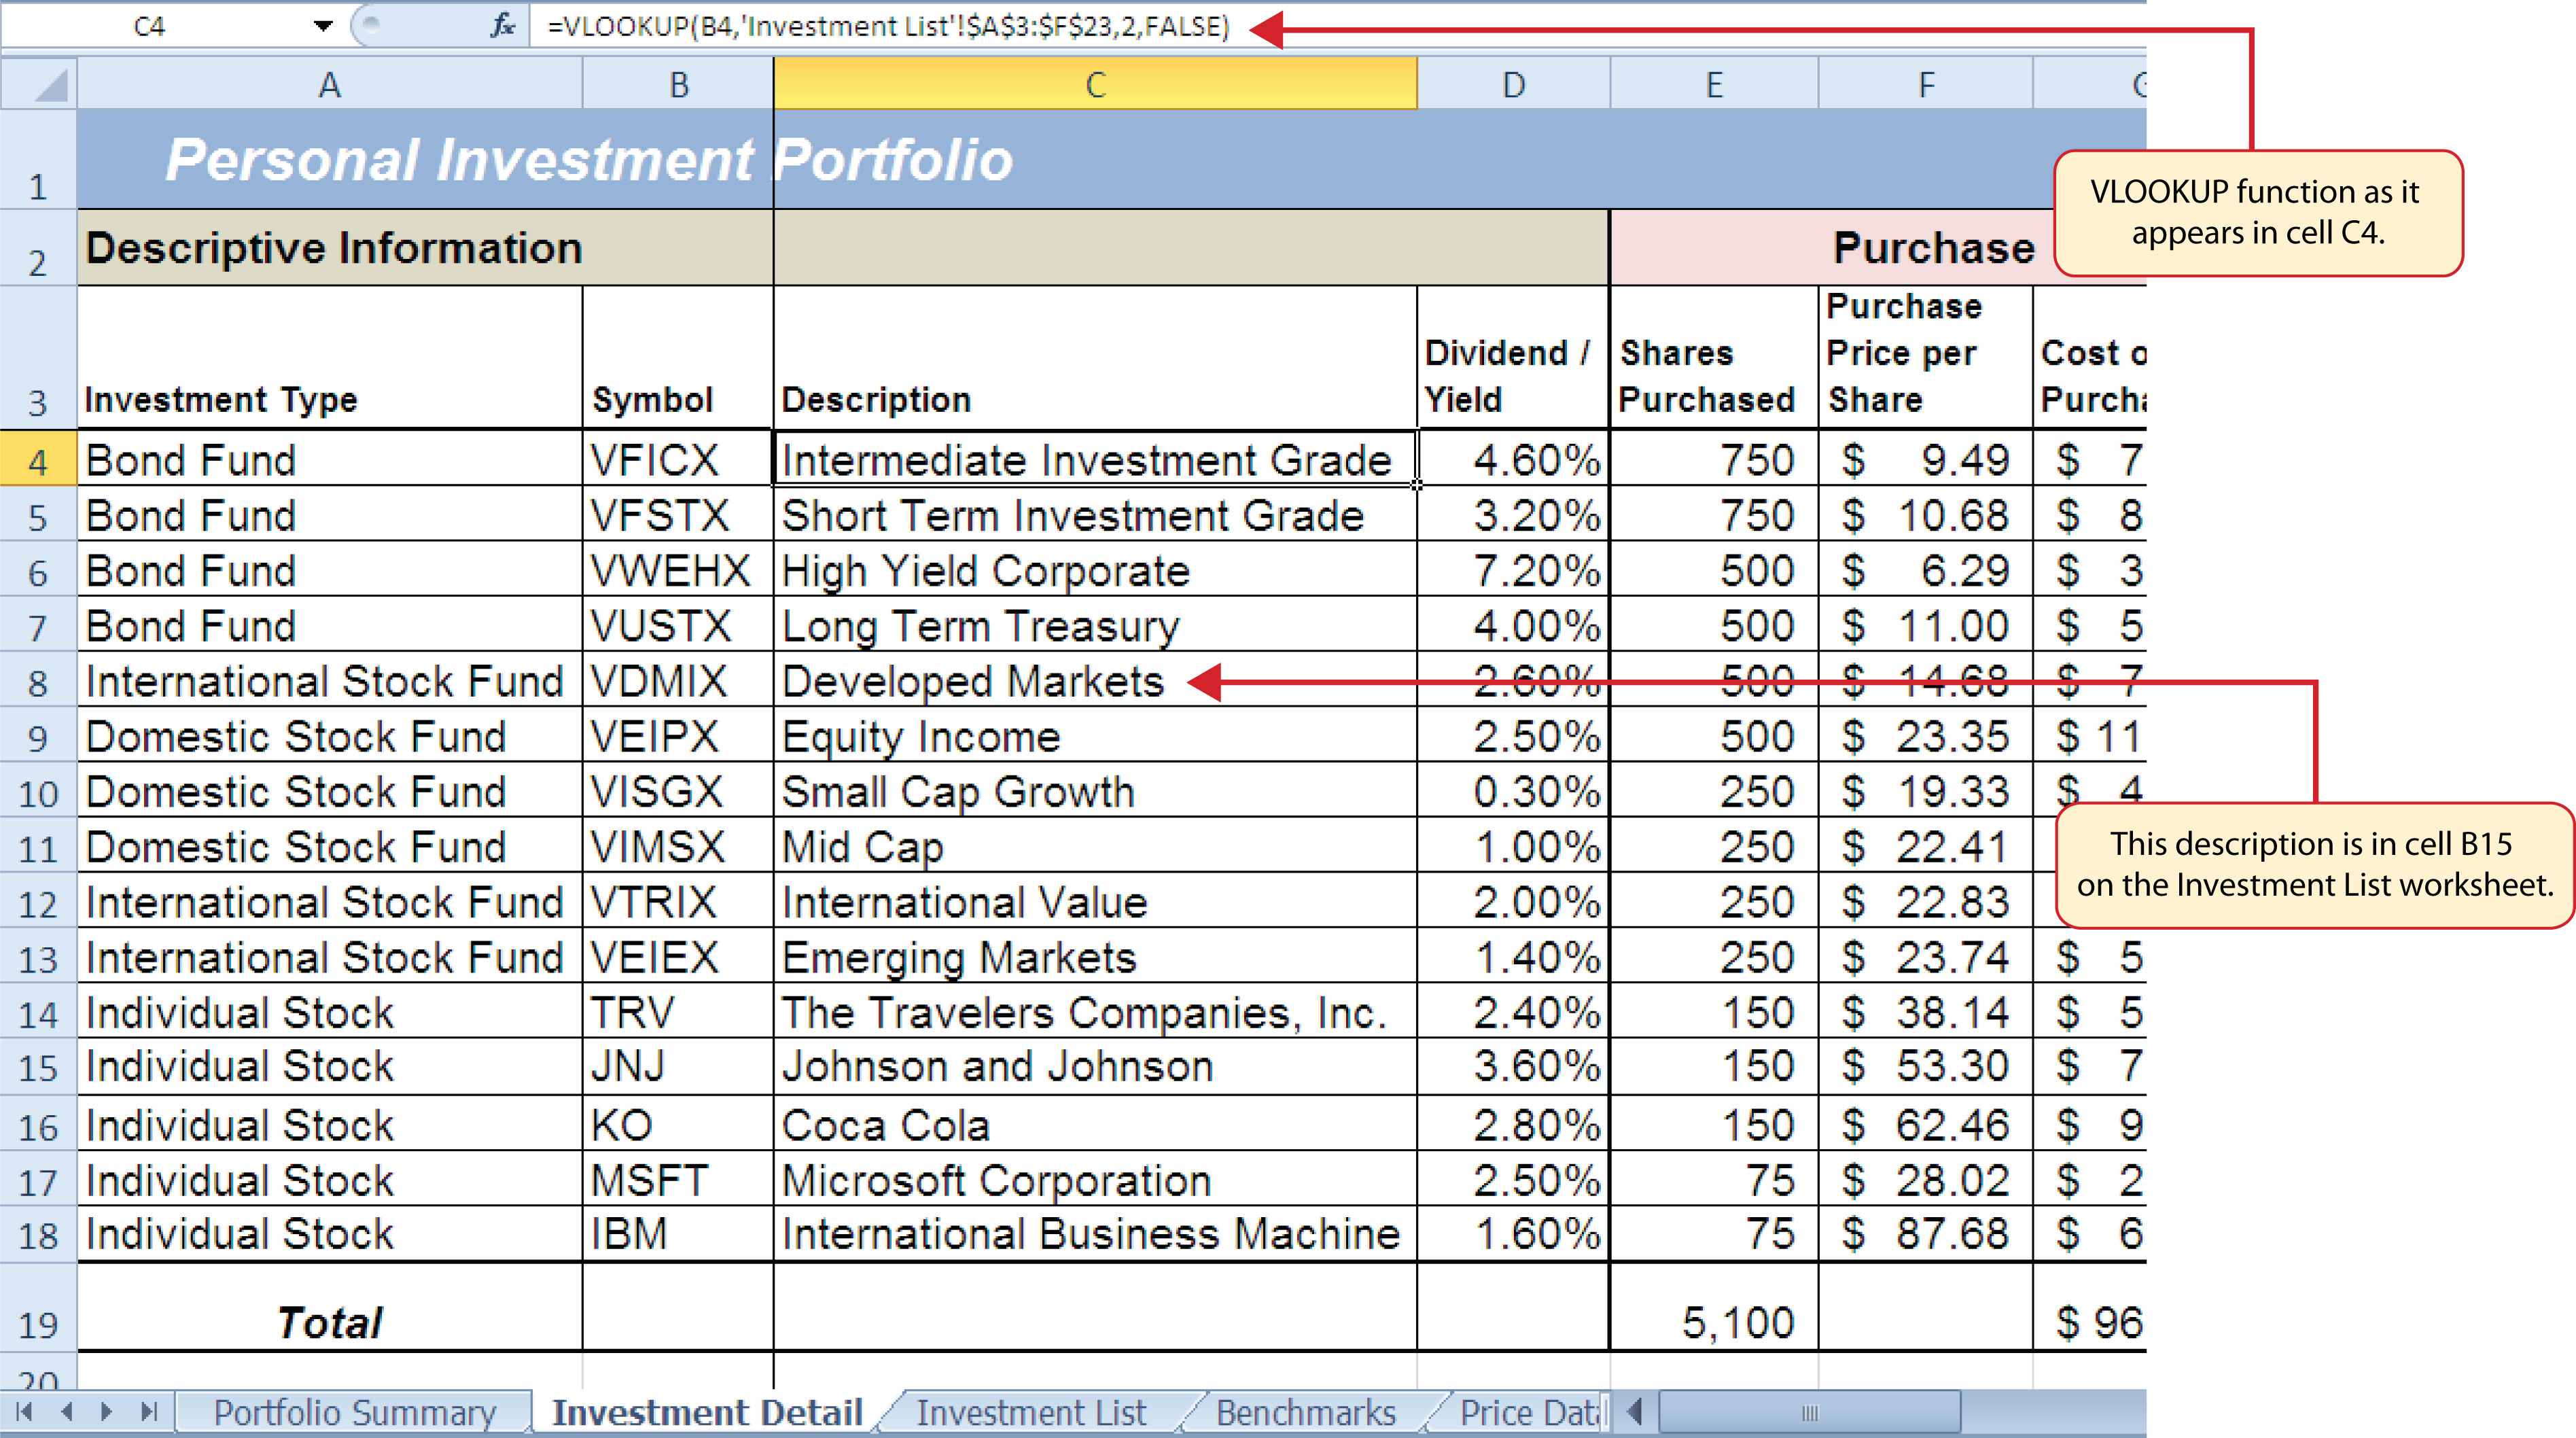This screenshot has height=1438, width=2576.
Task: Click symbol cell MSFT
Action: pyautogui.click(x=678, y=1180)
